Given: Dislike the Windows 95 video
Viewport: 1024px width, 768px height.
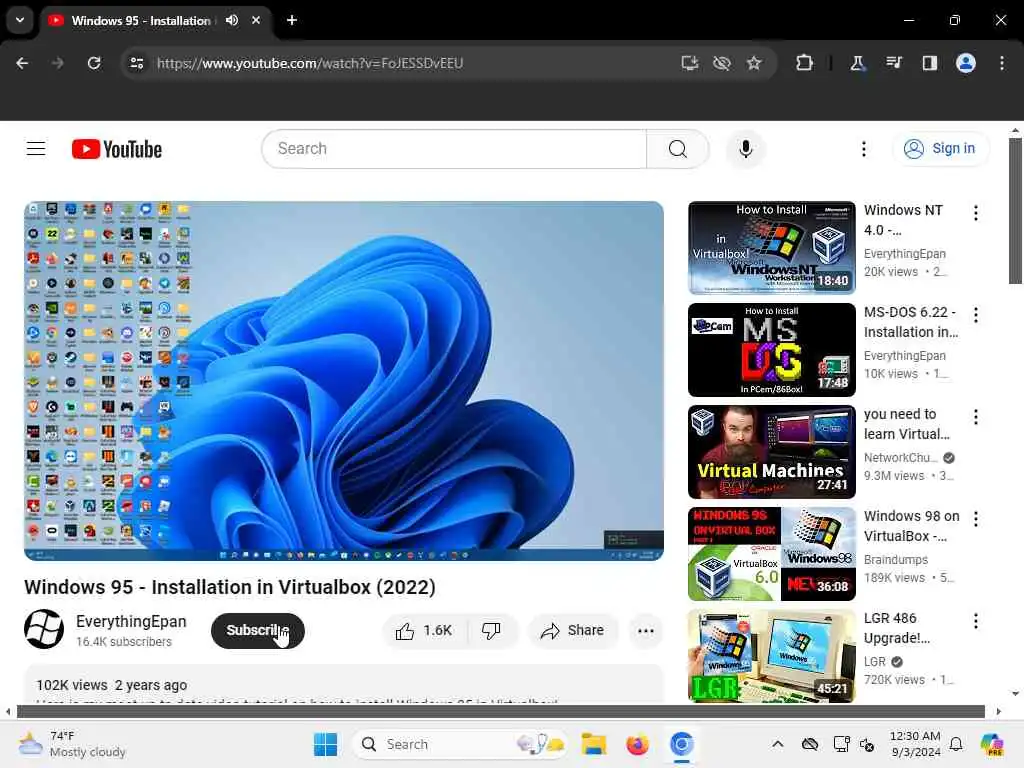Looking at the screenshot, I should coord(491,630).
